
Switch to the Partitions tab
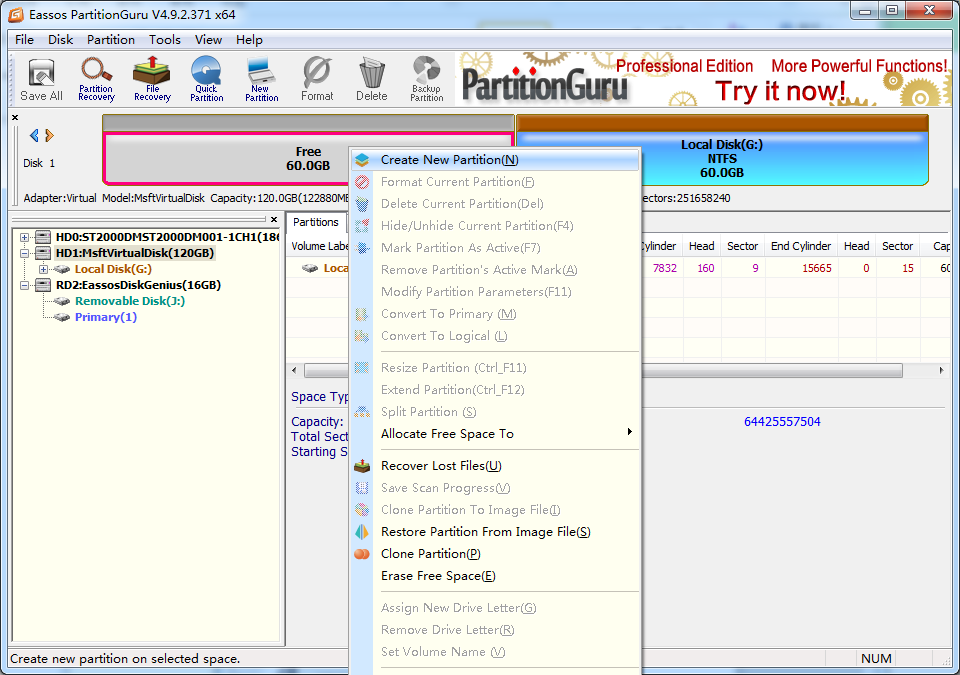(x=315, y=222)
